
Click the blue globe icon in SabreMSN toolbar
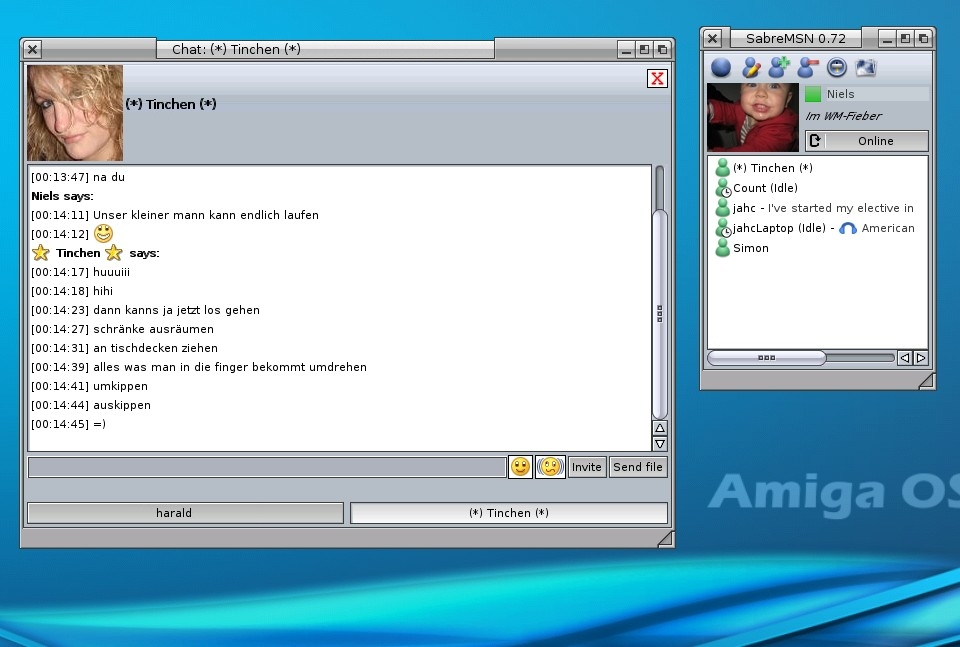721,67
